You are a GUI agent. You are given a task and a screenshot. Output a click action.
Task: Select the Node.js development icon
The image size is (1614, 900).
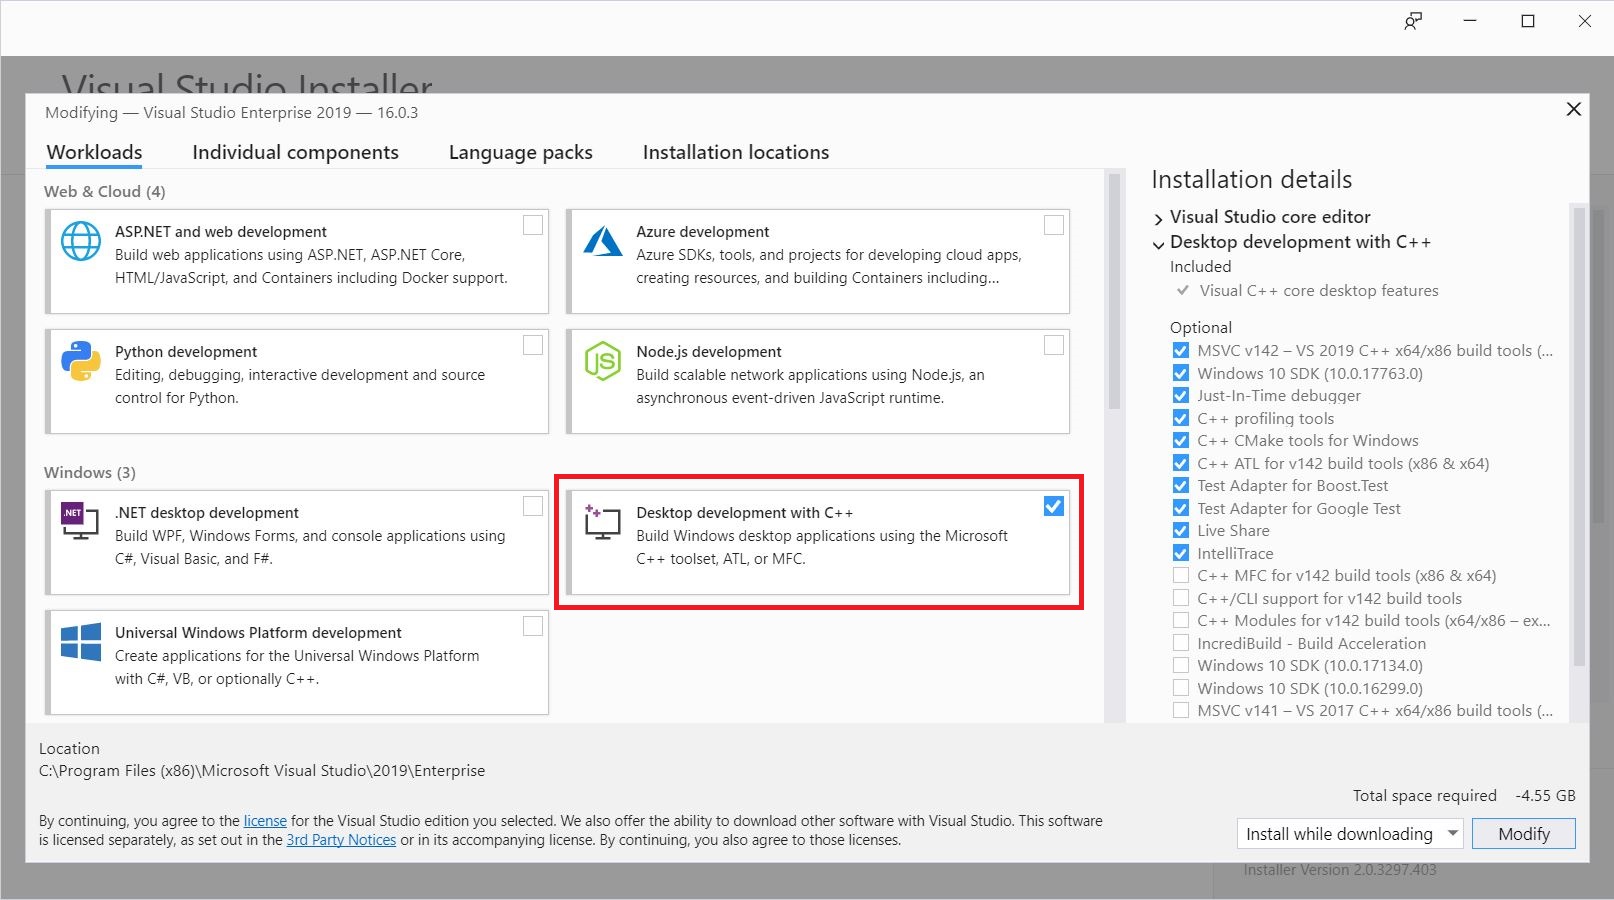[602, 360]
